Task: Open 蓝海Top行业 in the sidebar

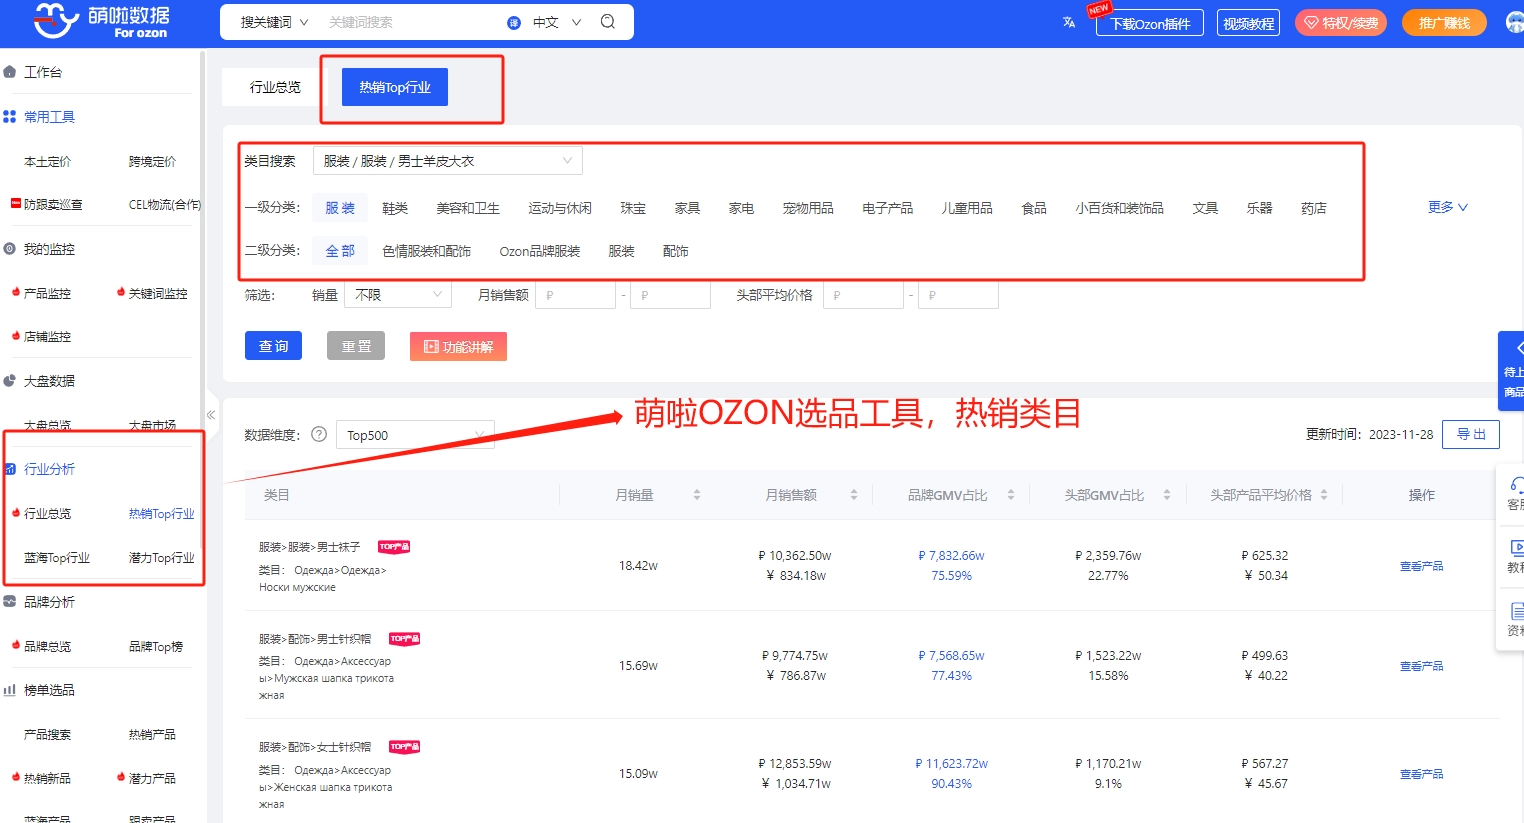Action: [57, 558]
